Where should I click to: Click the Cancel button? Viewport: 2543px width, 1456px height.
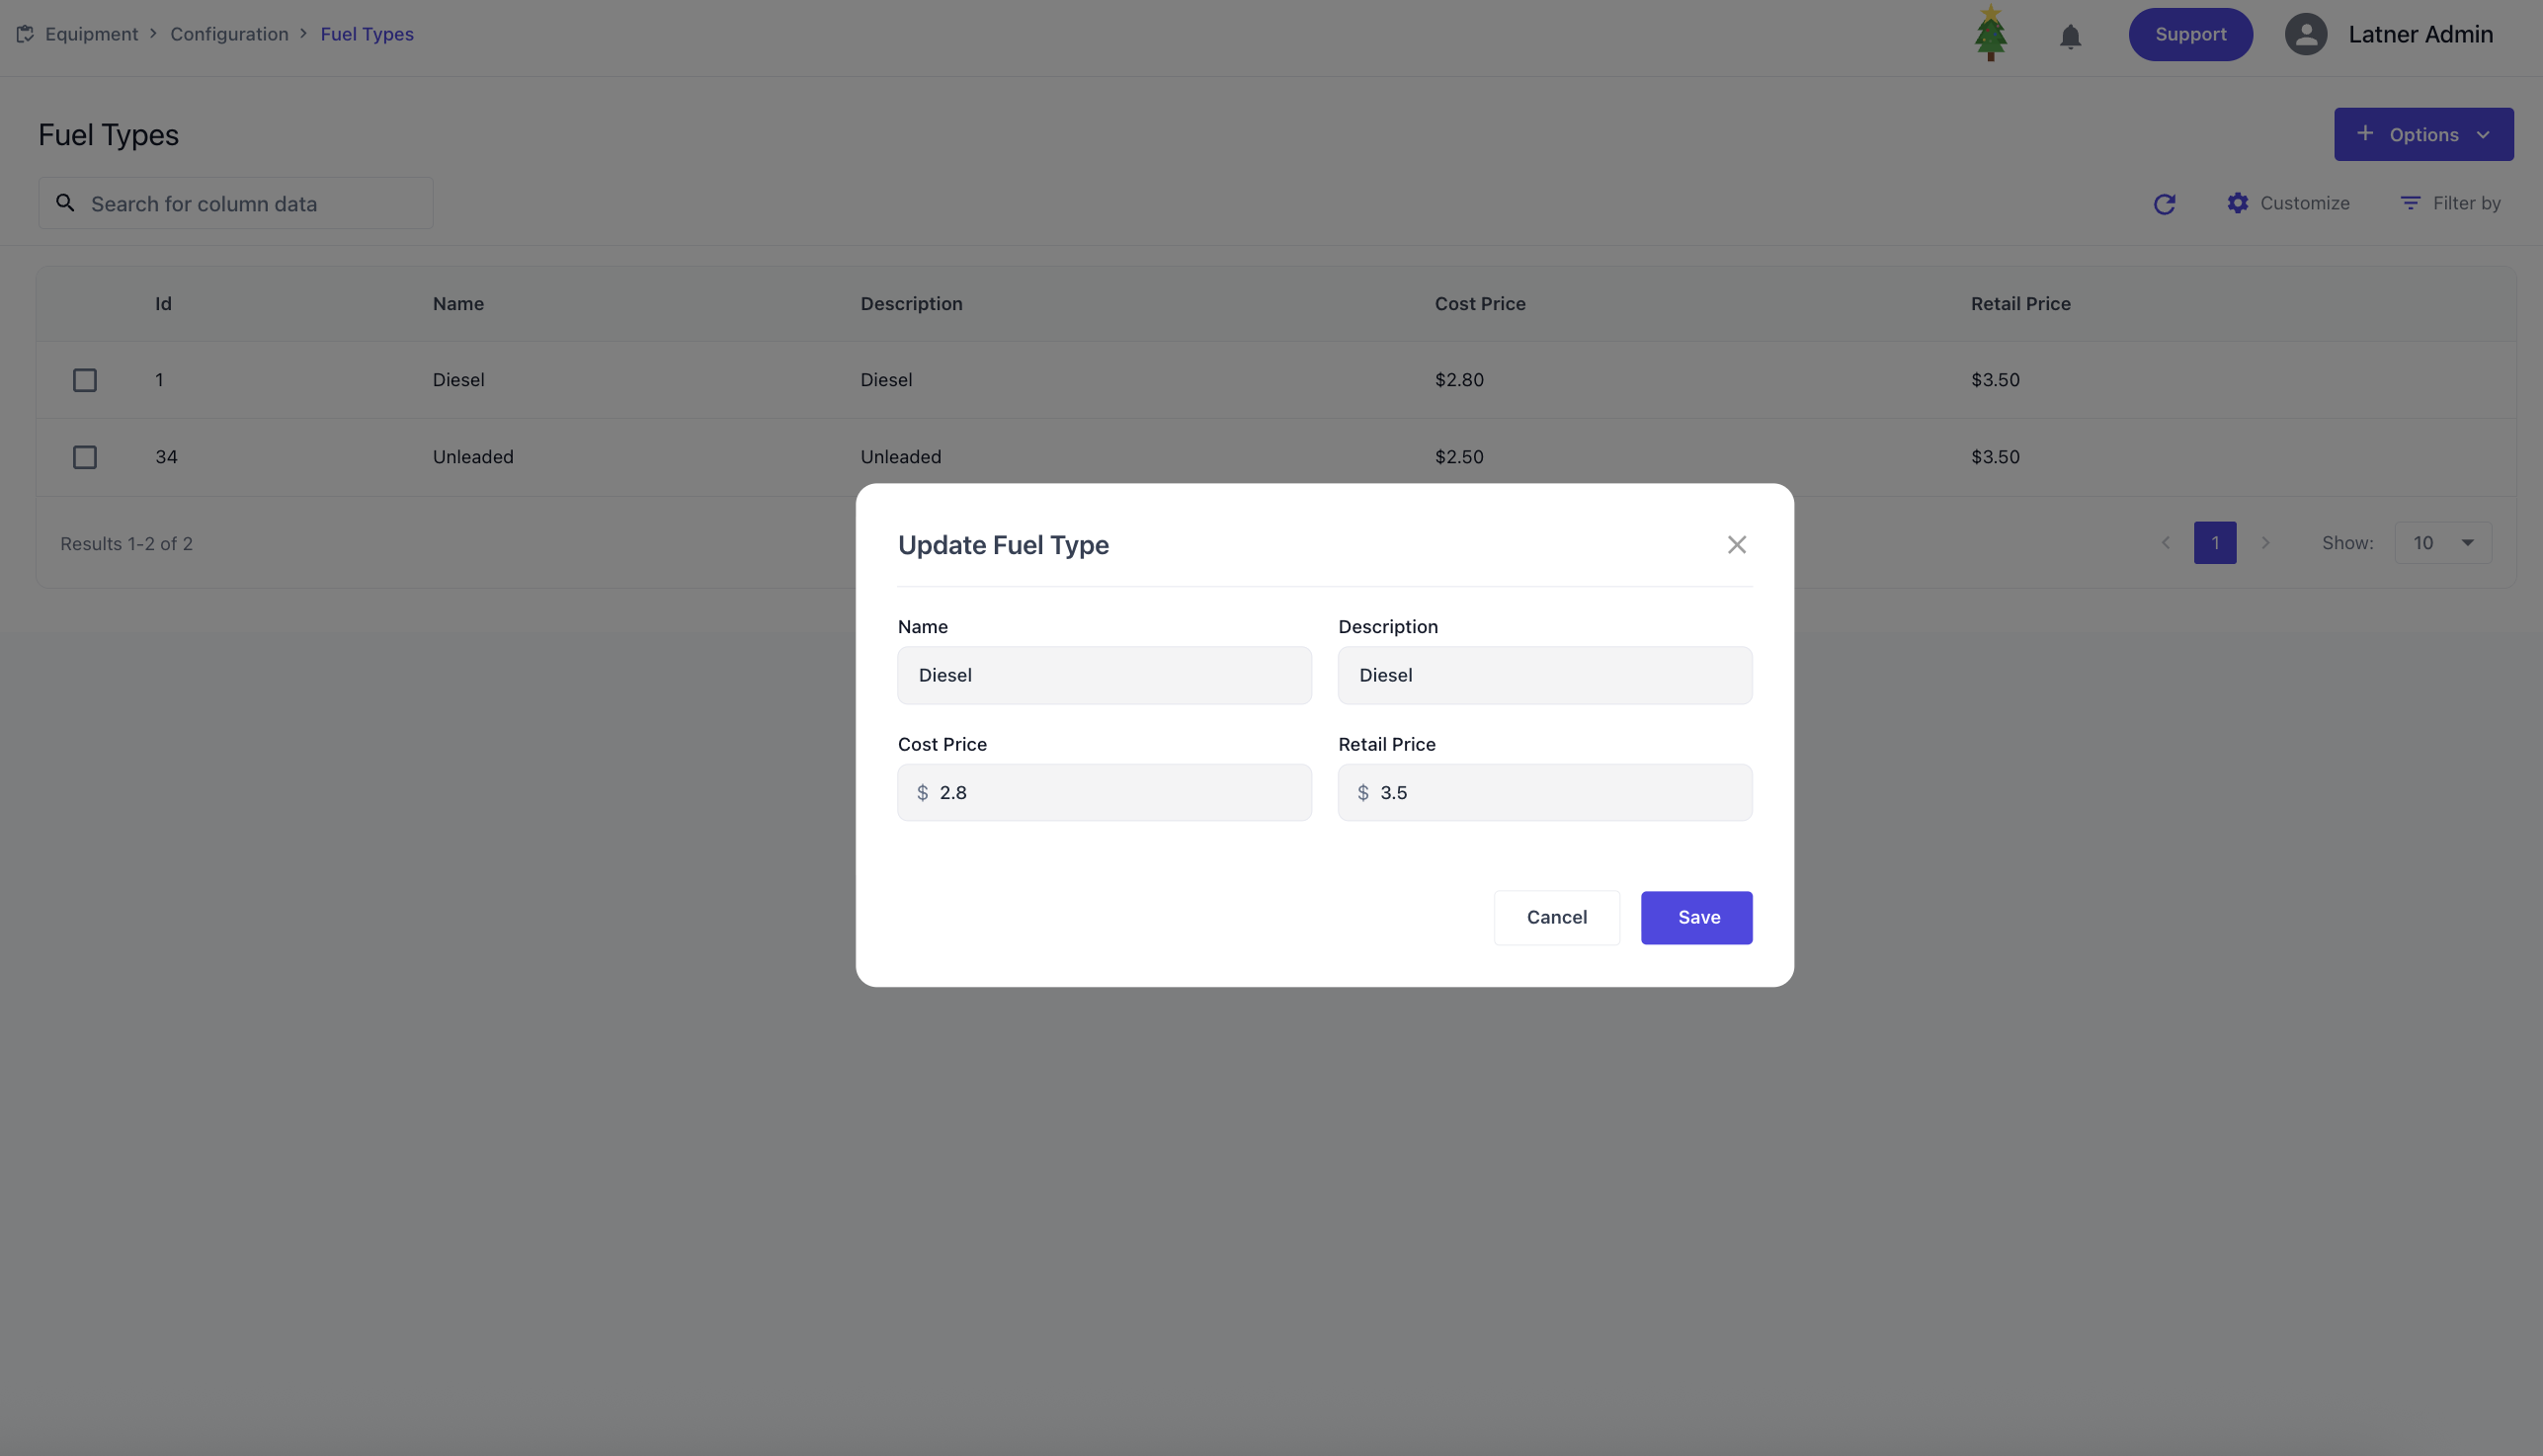click(x=1556, y=917)
